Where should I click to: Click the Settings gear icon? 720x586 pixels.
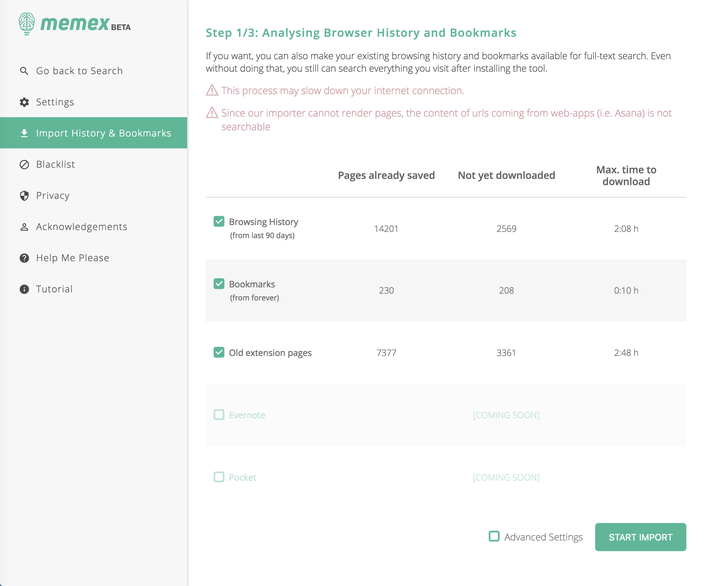coord(24,102)
